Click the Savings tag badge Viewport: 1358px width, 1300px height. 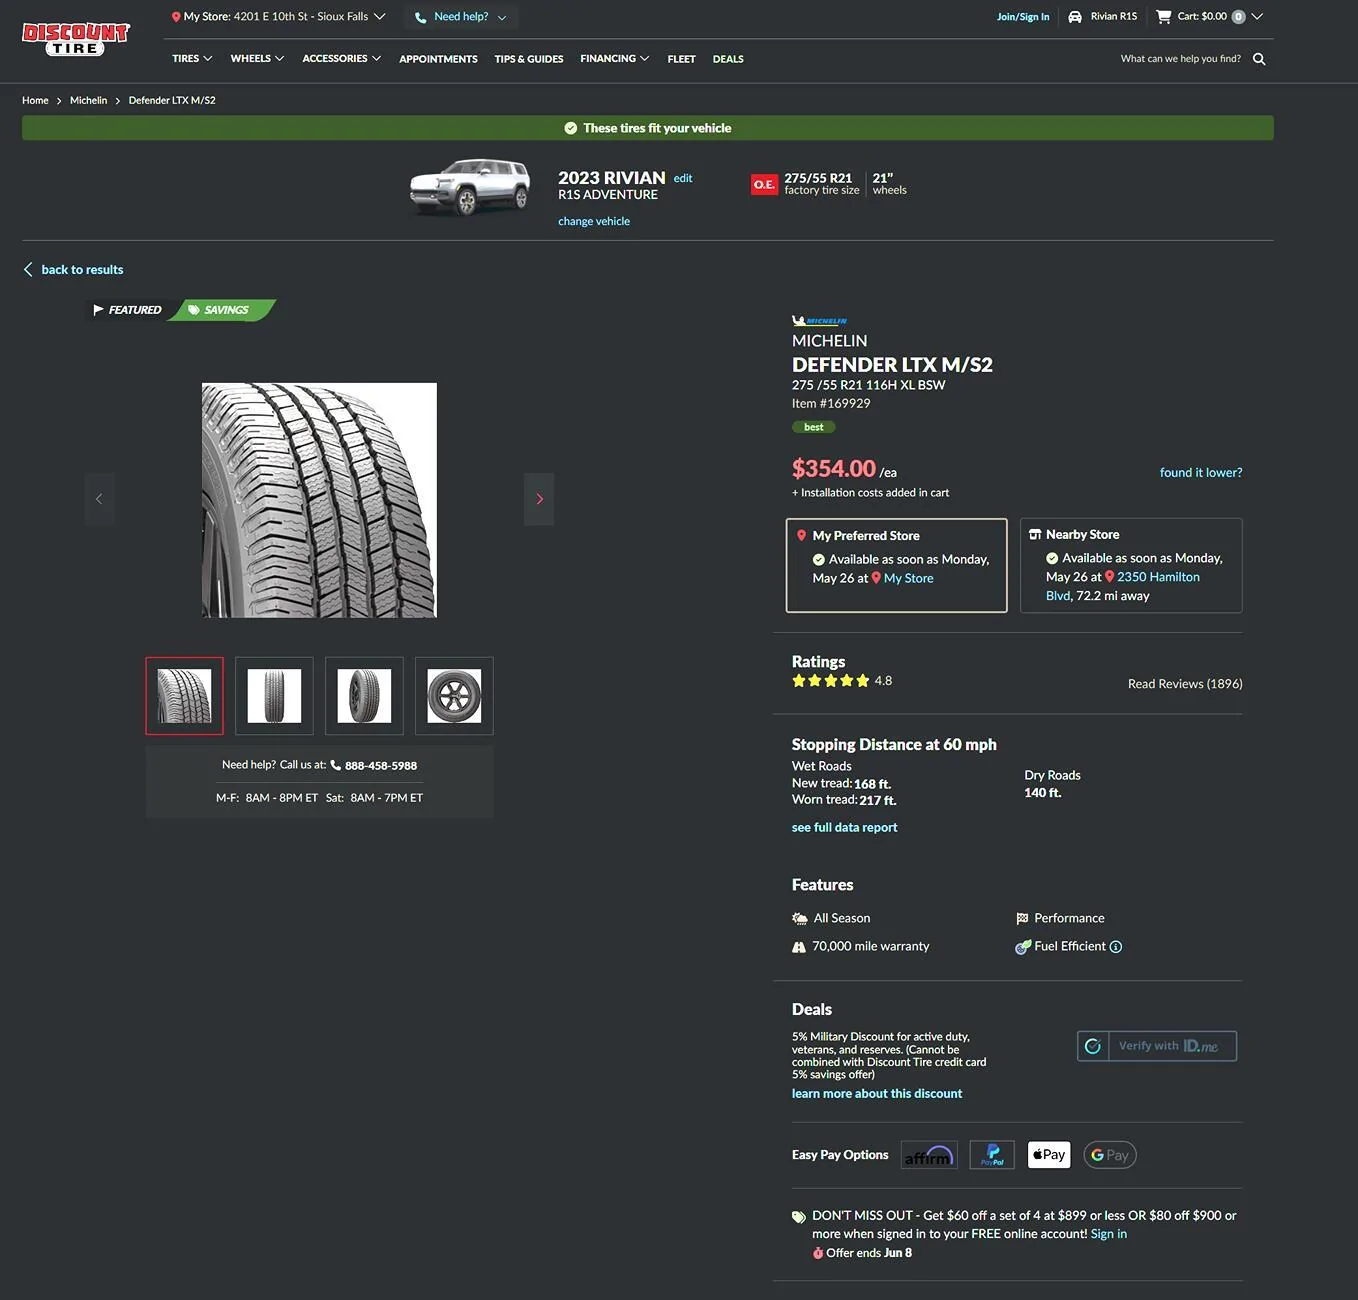221,310
